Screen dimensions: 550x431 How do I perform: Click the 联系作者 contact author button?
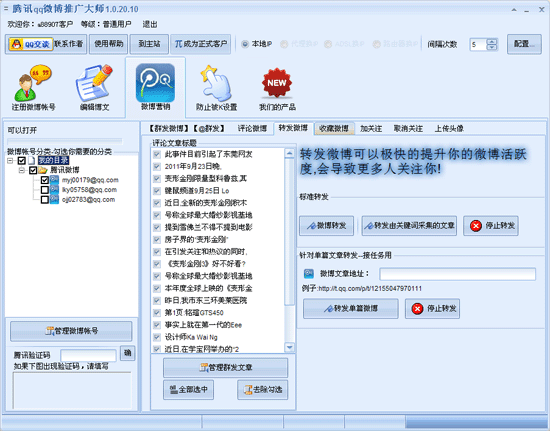tap(69, 44)
